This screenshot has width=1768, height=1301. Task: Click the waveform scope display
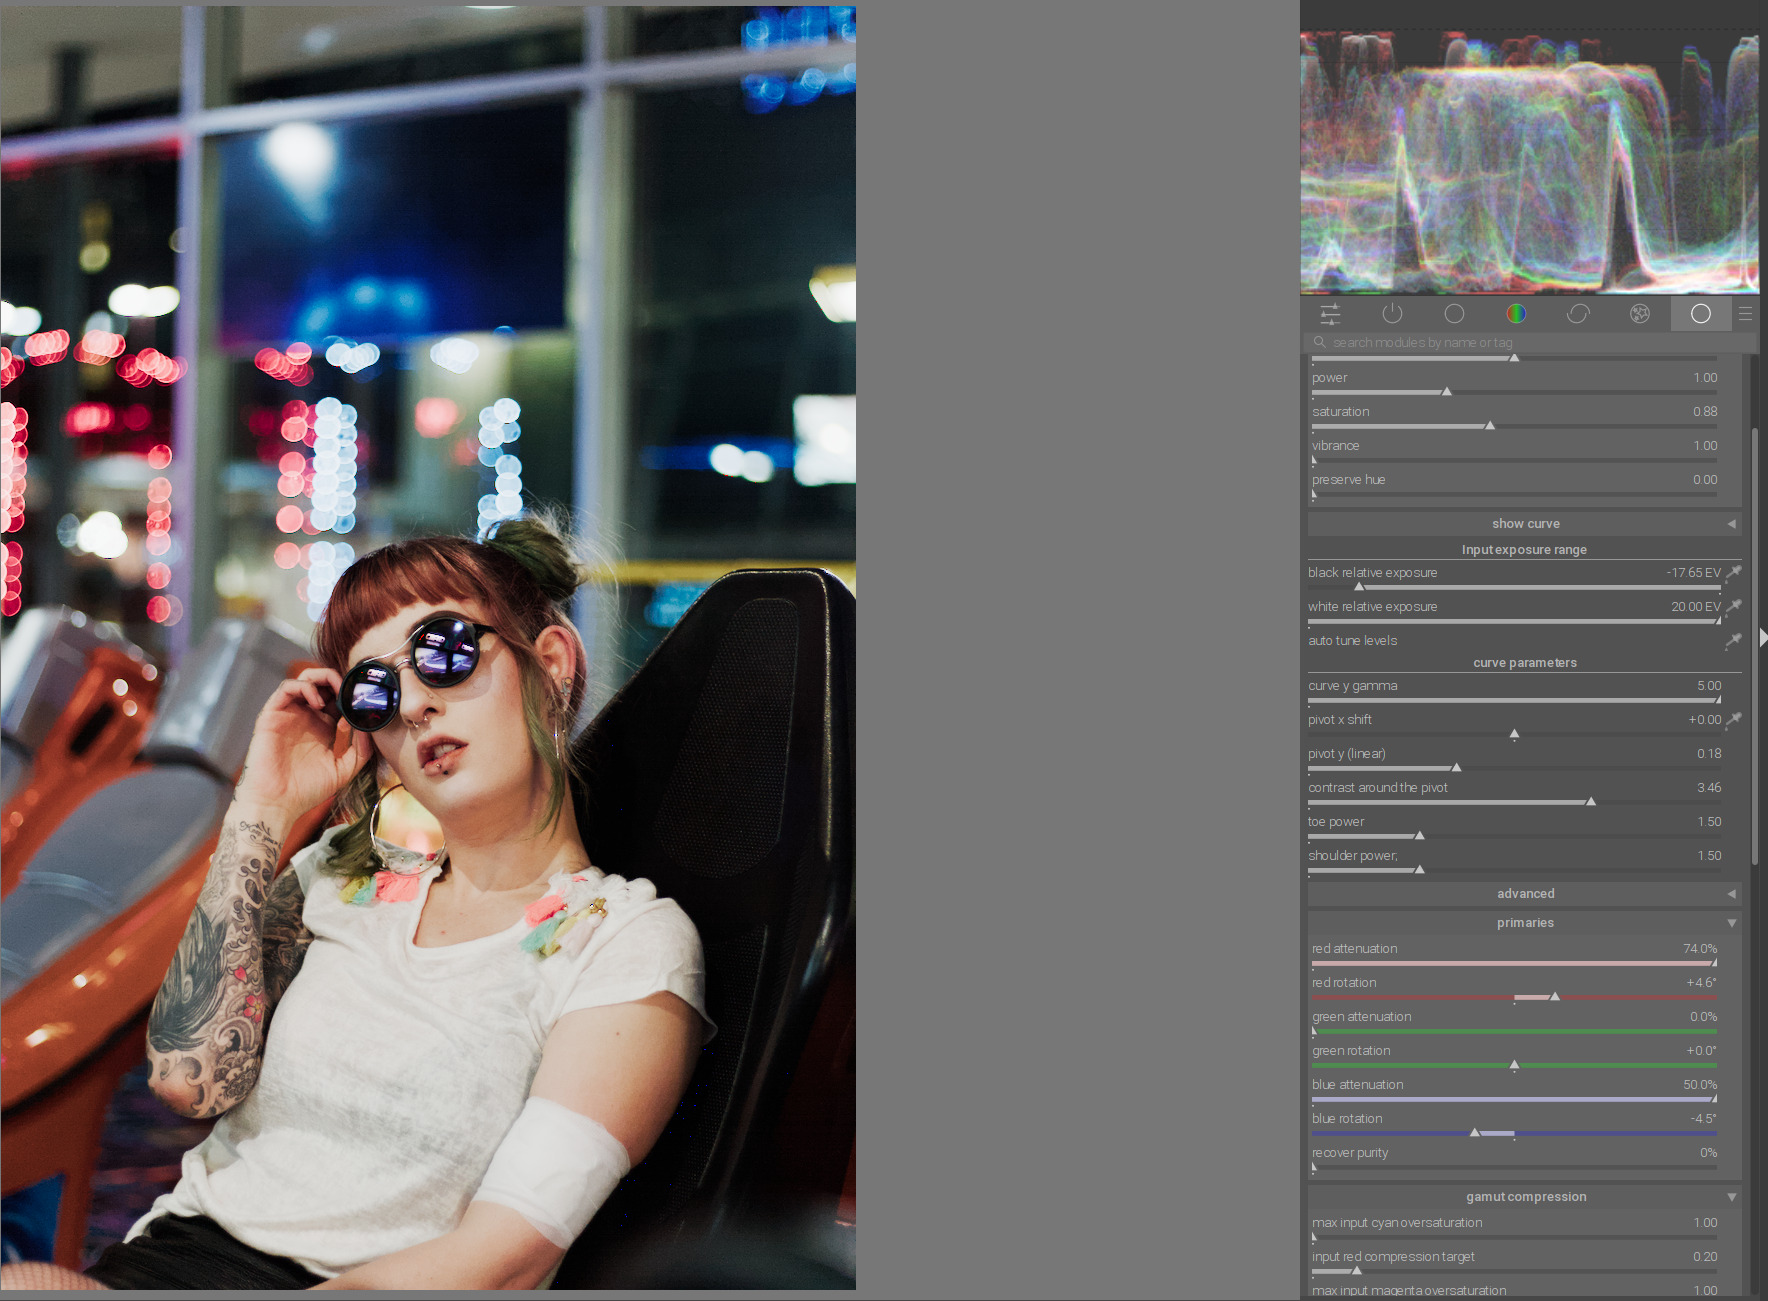pyautogui.click(x=1529, y=162)
